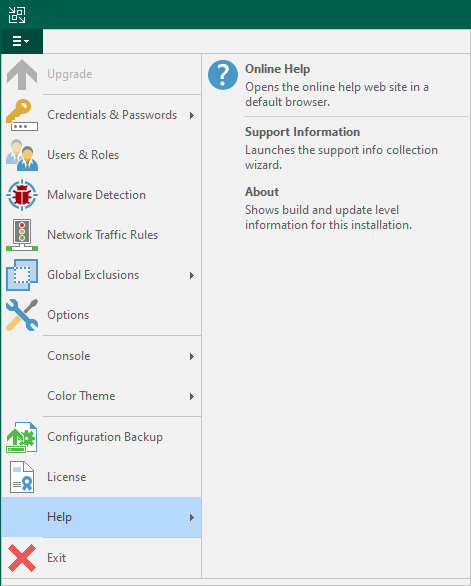Expand the Console submenu arrow
The image size is (471, 586).
click(x=192, y=356)
